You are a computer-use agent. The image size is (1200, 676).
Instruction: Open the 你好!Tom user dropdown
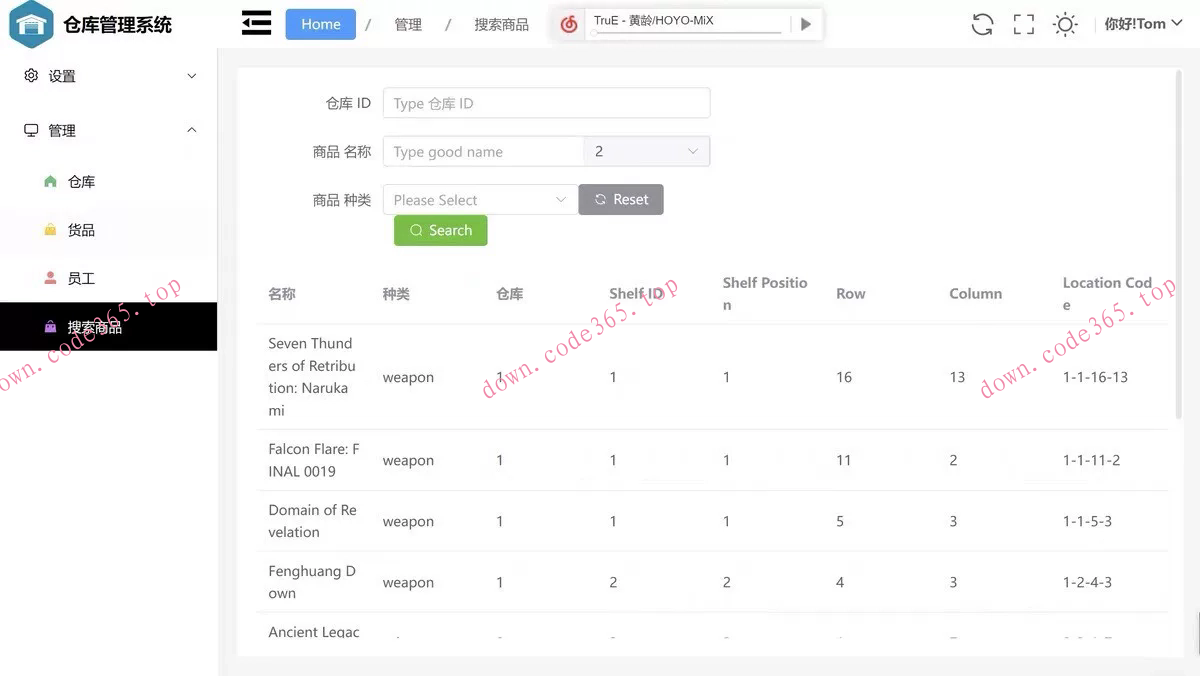(1143, 23)
